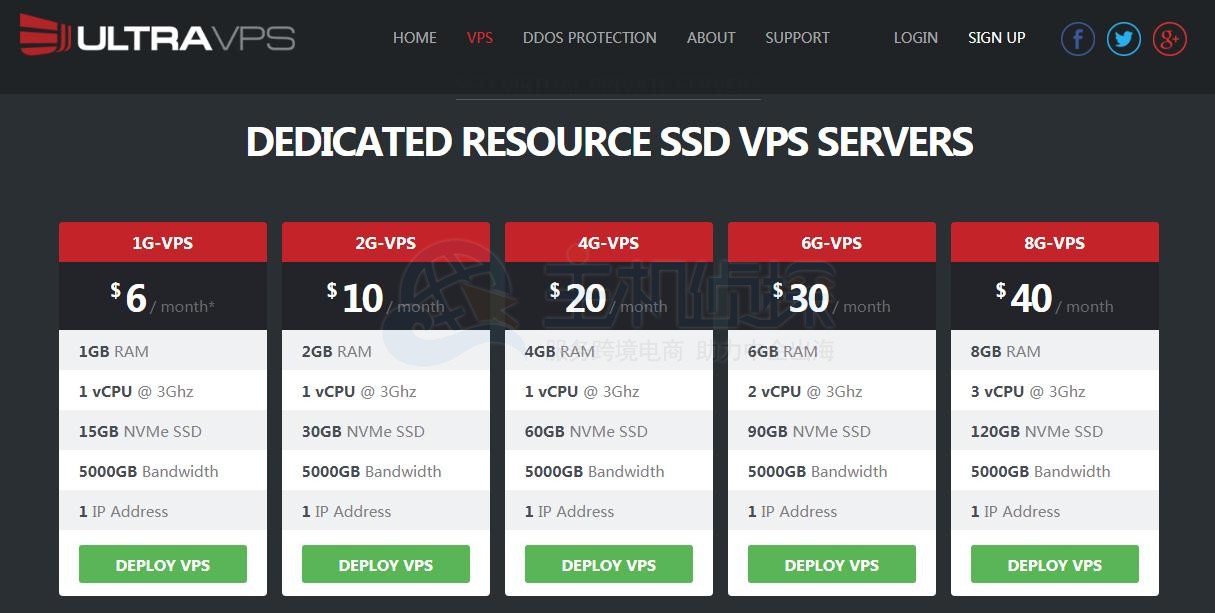This screenshot has height=613, width=1215.
Task: Click the $10 / month price
Action: coord(386,298)
